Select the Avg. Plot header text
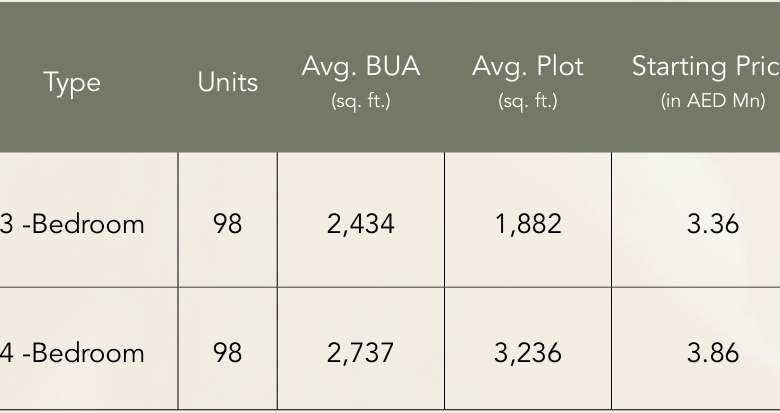 pos(528,67)
